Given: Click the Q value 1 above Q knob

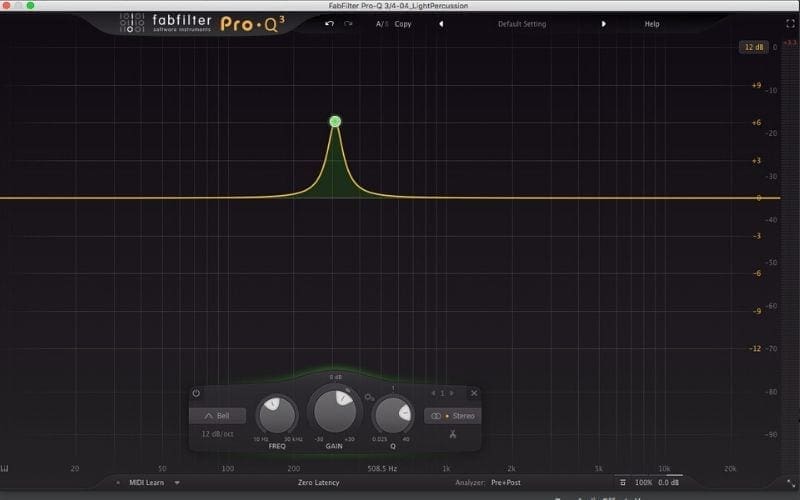Looking at the screenshot, I should click(x=393, y=388).
